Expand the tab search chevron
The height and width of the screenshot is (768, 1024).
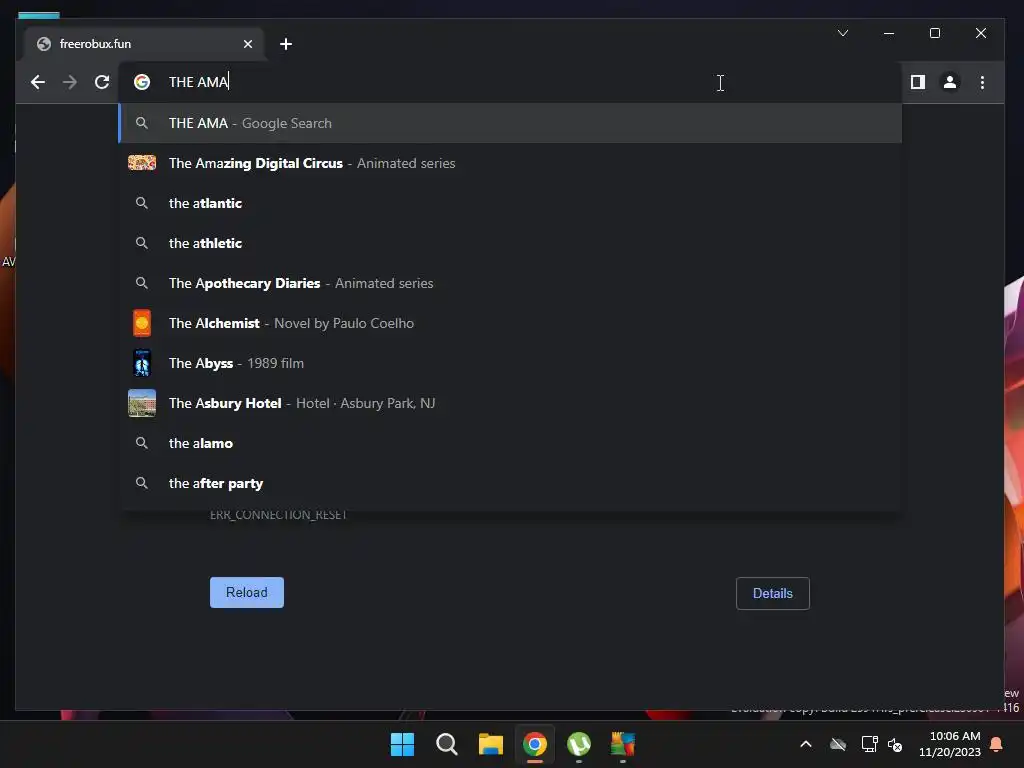point(843,33)
